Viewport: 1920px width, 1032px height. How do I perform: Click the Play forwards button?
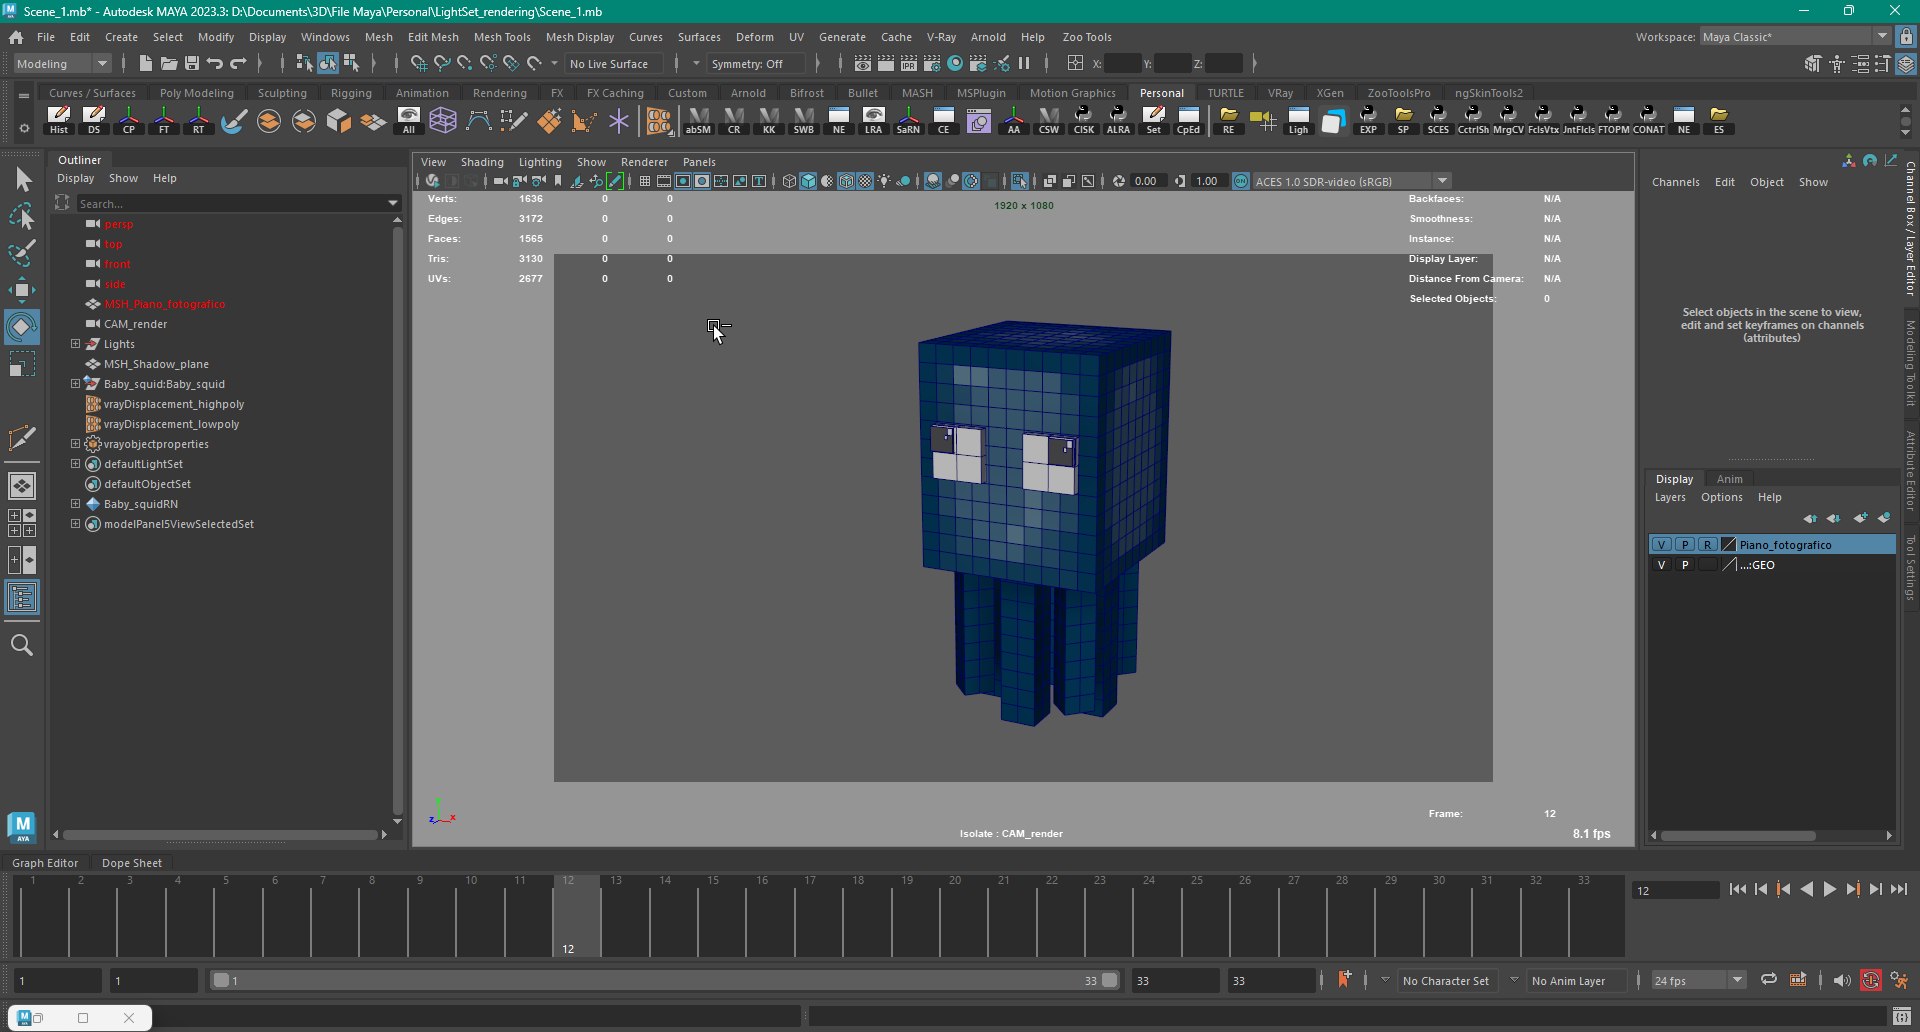[1829, 889]
